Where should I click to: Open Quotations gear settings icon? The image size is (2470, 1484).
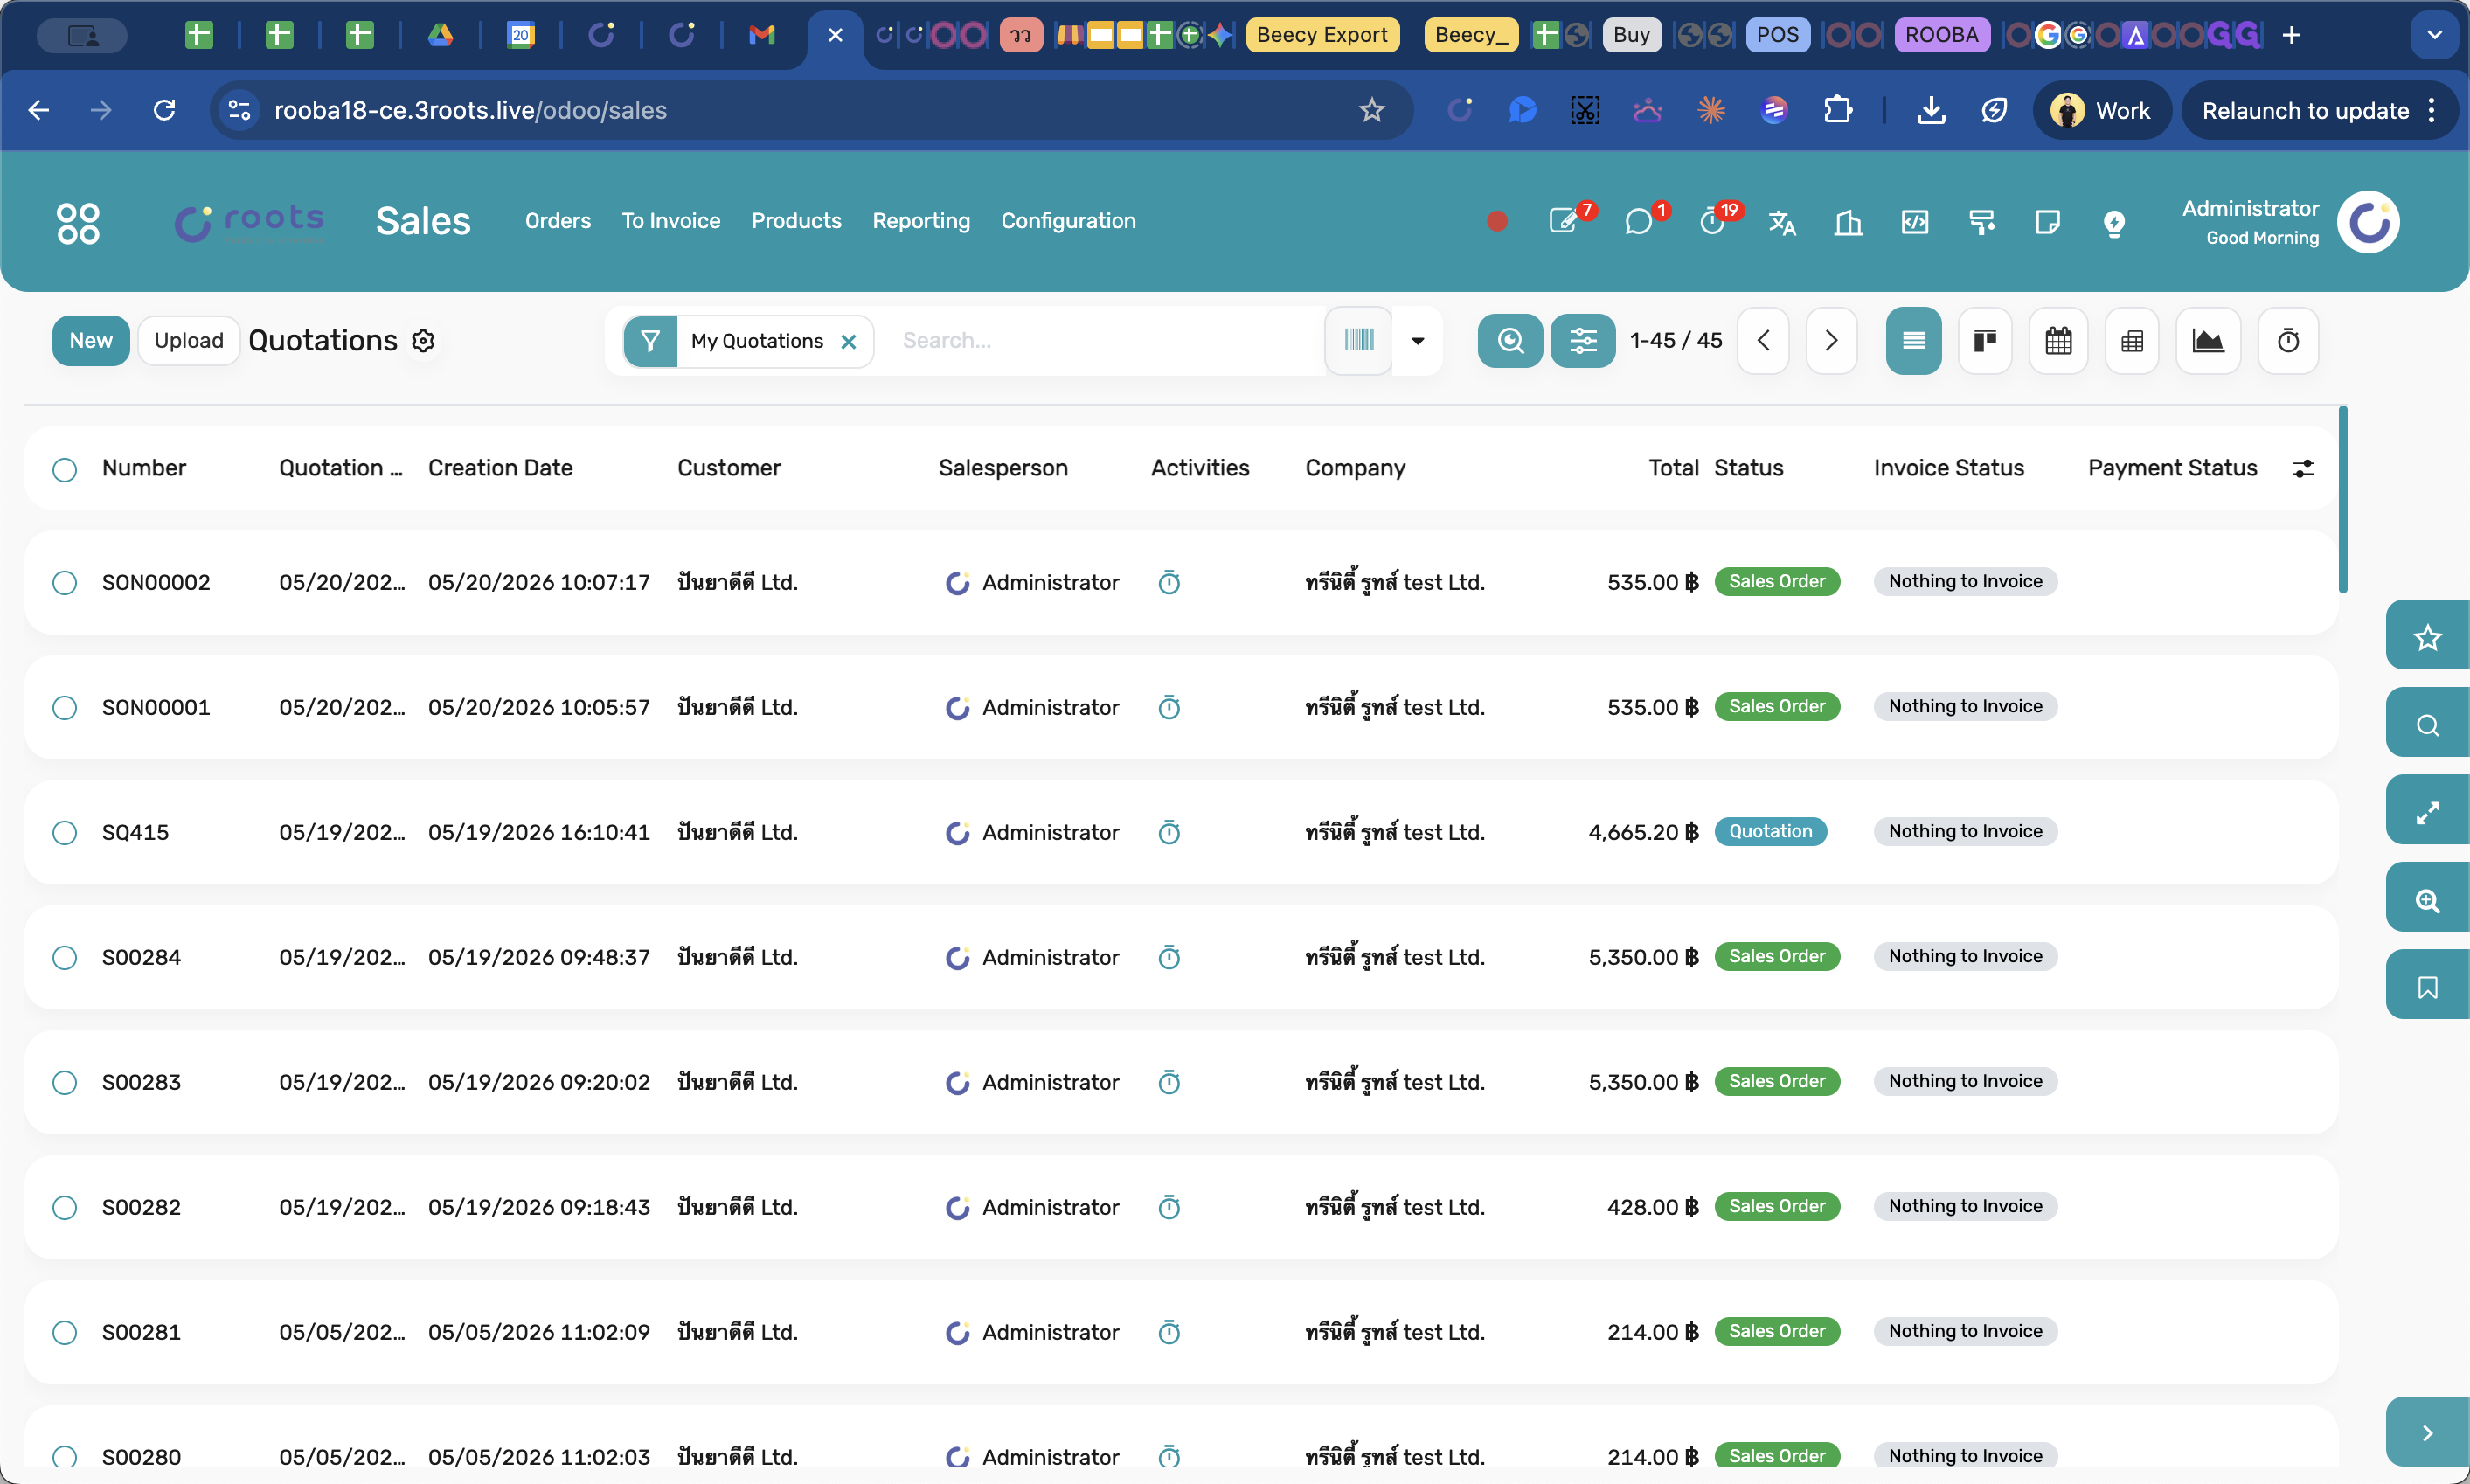[423, 341]
